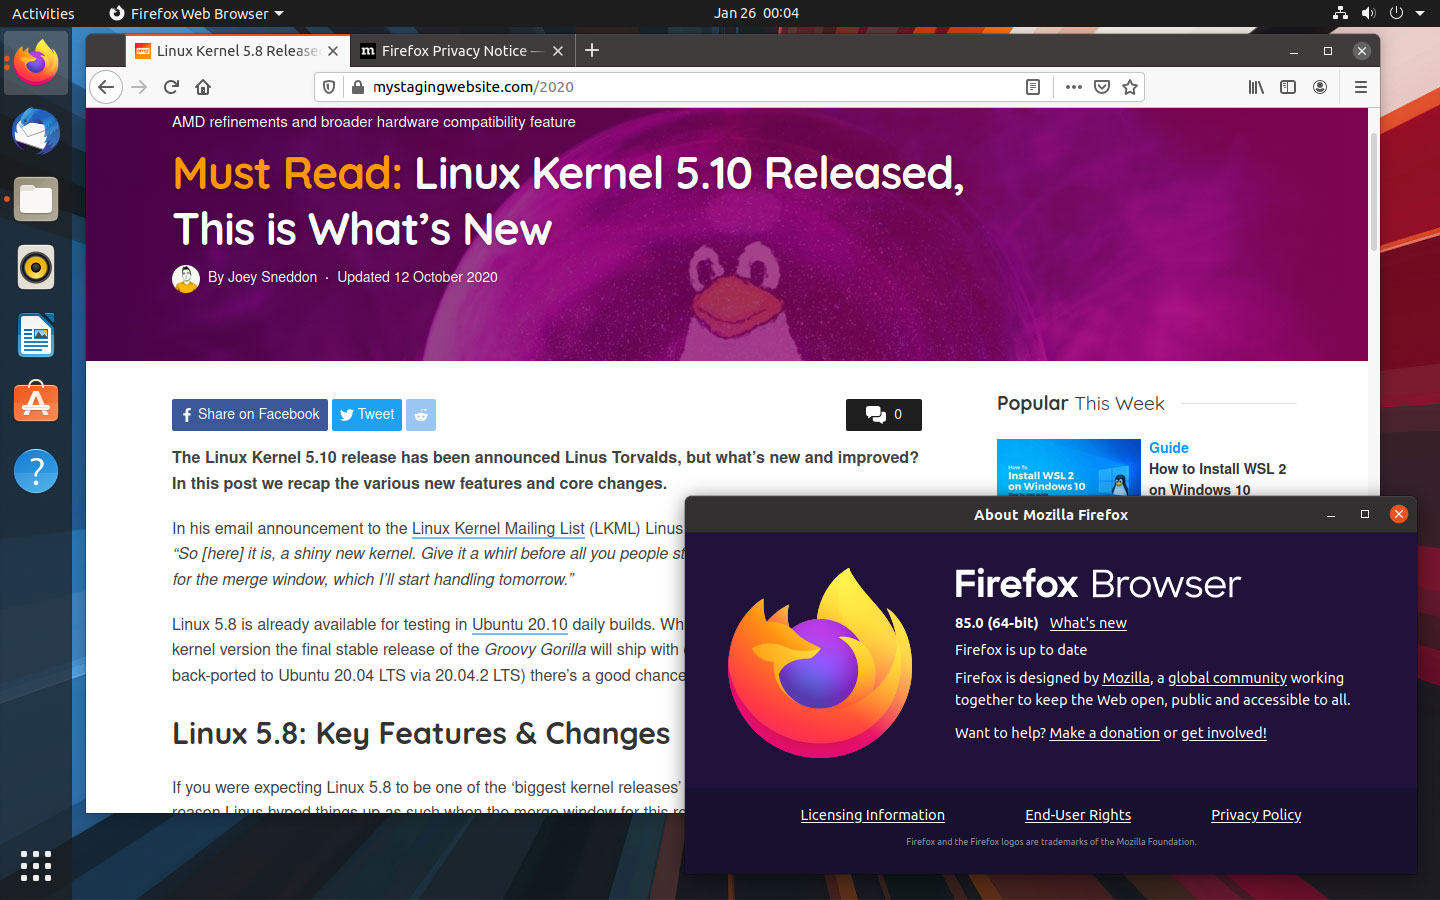This screenshot has height=900, width=1440.
Task: Reload the current page
Action: click(171, 87)
